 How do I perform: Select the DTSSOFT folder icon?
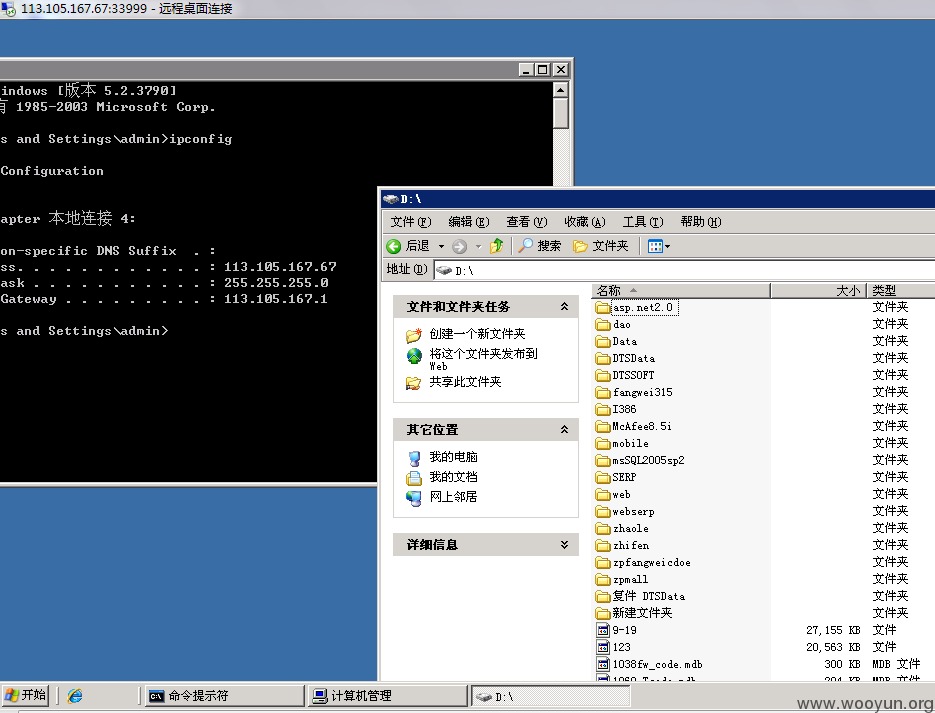[603, 376]
